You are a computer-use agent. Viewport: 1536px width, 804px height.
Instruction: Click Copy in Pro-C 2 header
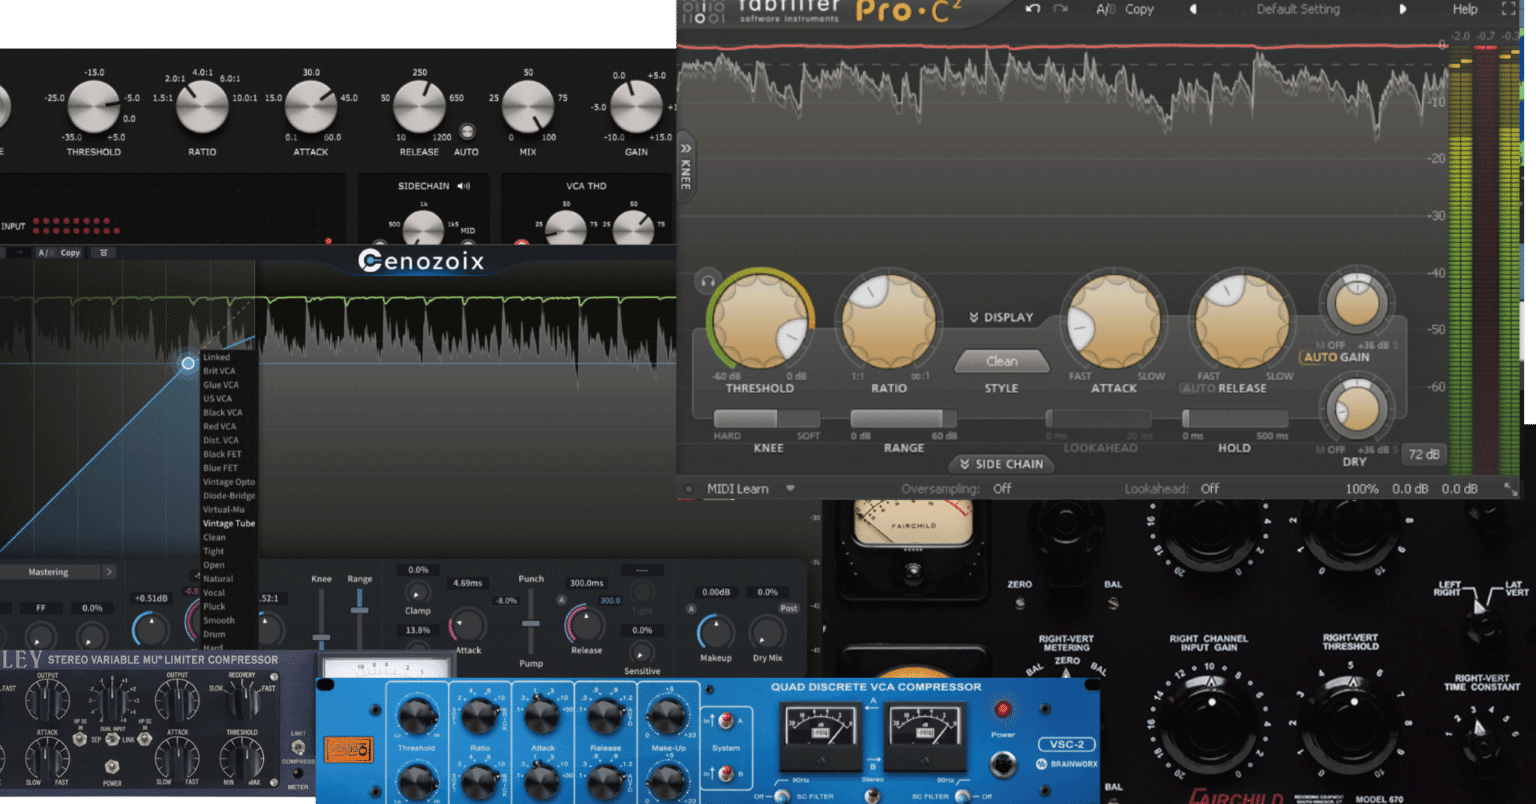tap(1139, 9)
